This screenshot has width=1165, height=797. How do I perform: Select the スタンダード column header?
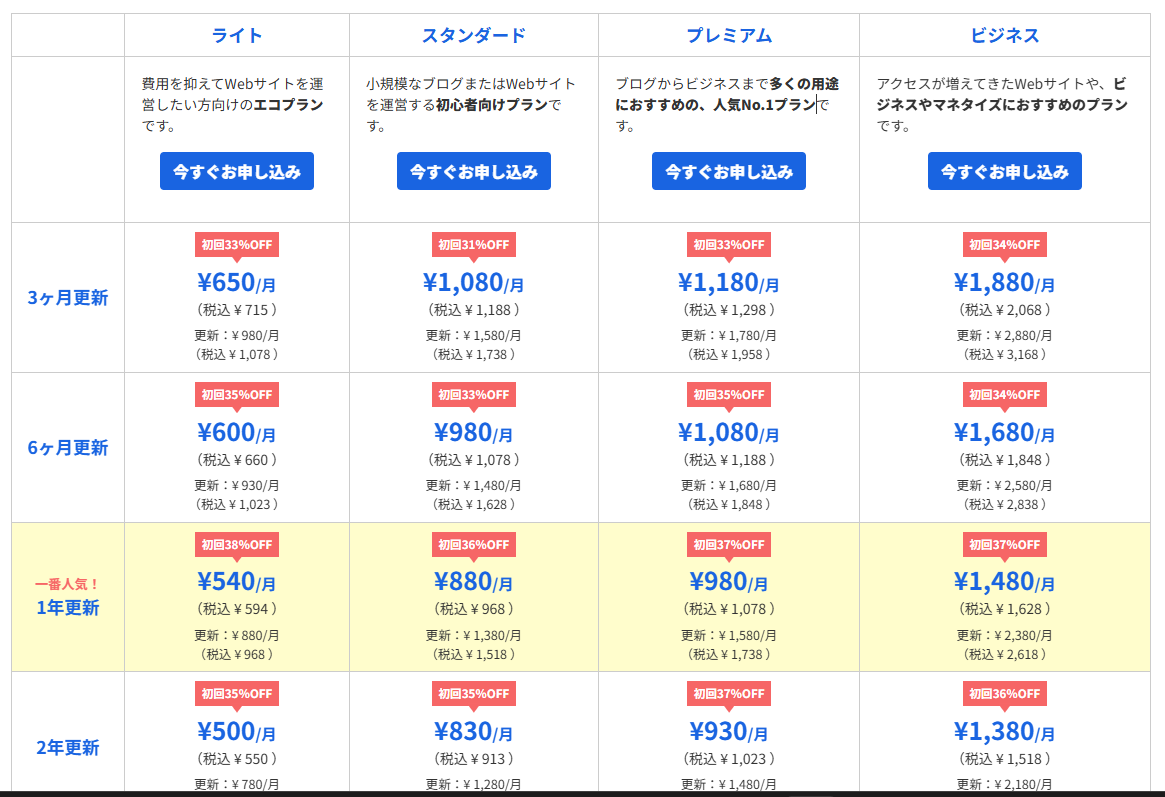474,36
